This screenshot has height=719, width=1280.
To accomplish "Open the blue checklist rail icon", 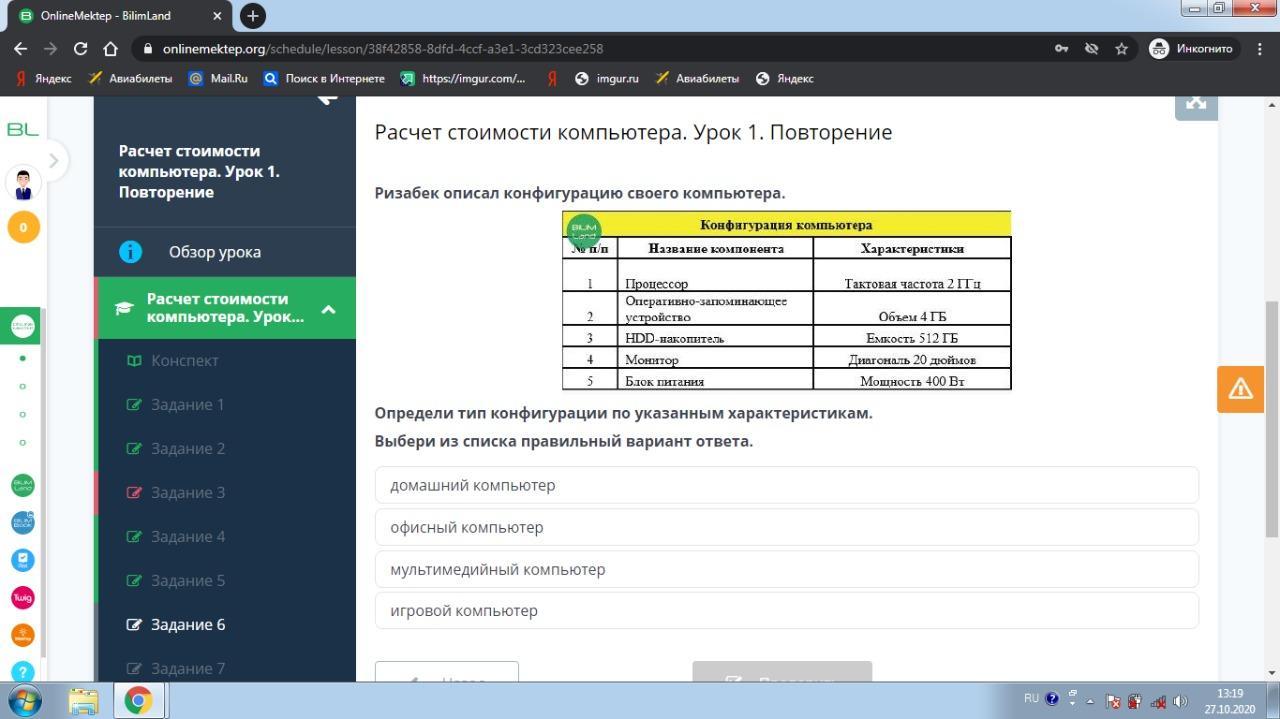I will (22, 560).
